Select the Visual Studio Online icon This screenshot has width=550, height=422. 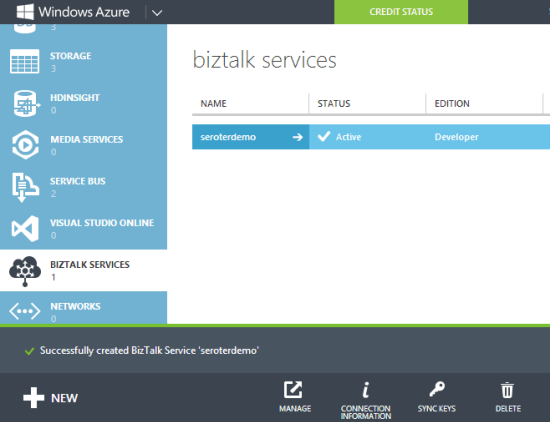click(x=25, y=229)
